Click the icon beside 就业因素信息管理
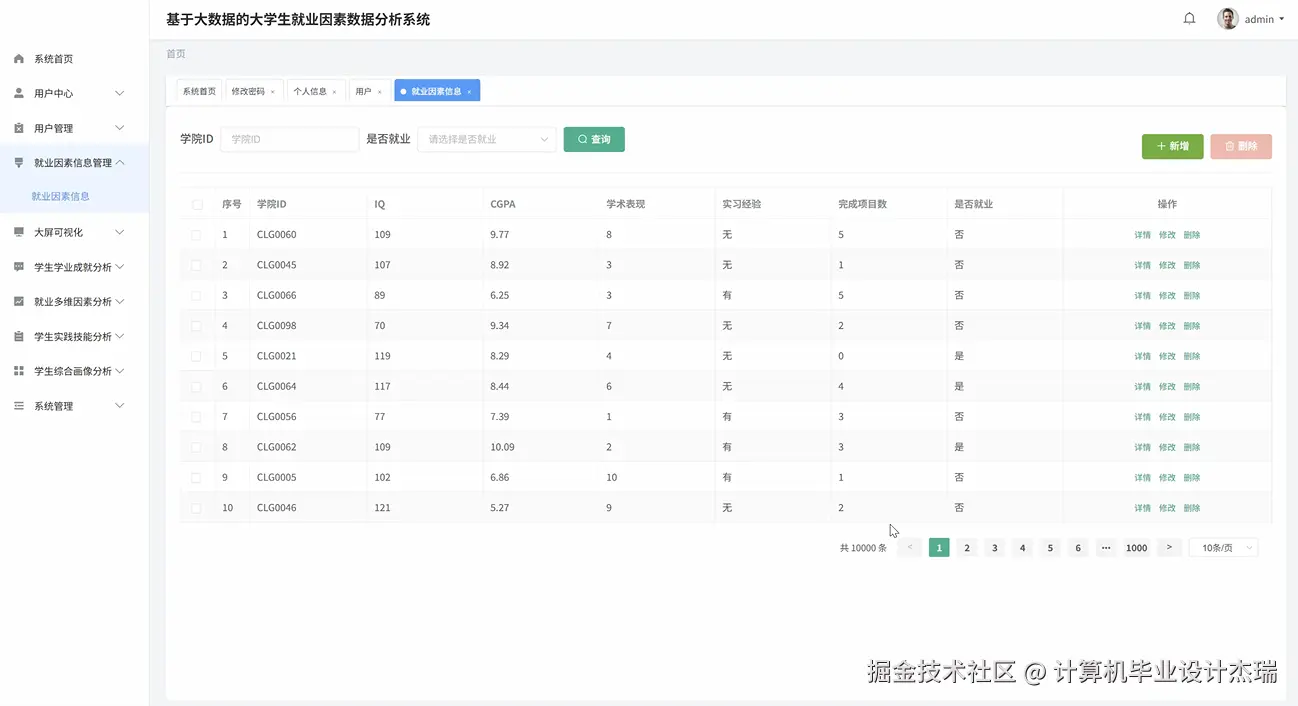Image resolution: width=1298 pixels, height=706 pixels. (18, 162)
